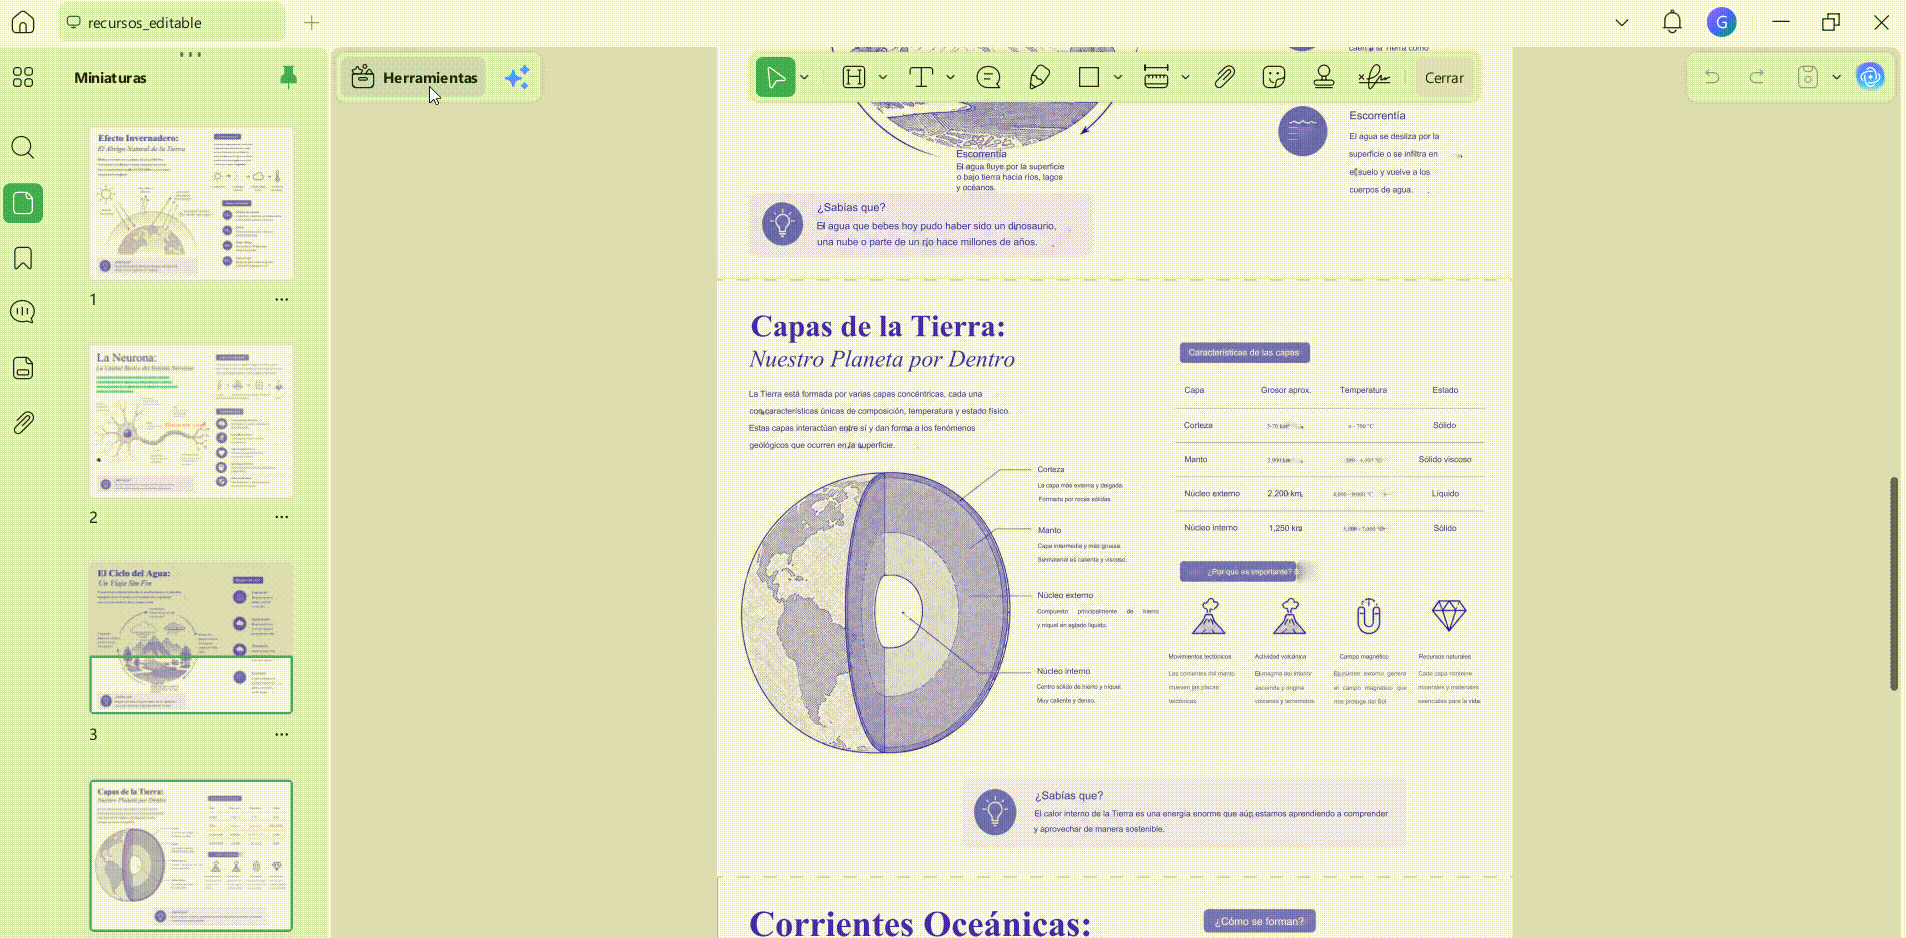Open page 3 thumbnail El Ciclo del Agua
The height and width of the screenshot is (938, 1906).
click(191, 638)
